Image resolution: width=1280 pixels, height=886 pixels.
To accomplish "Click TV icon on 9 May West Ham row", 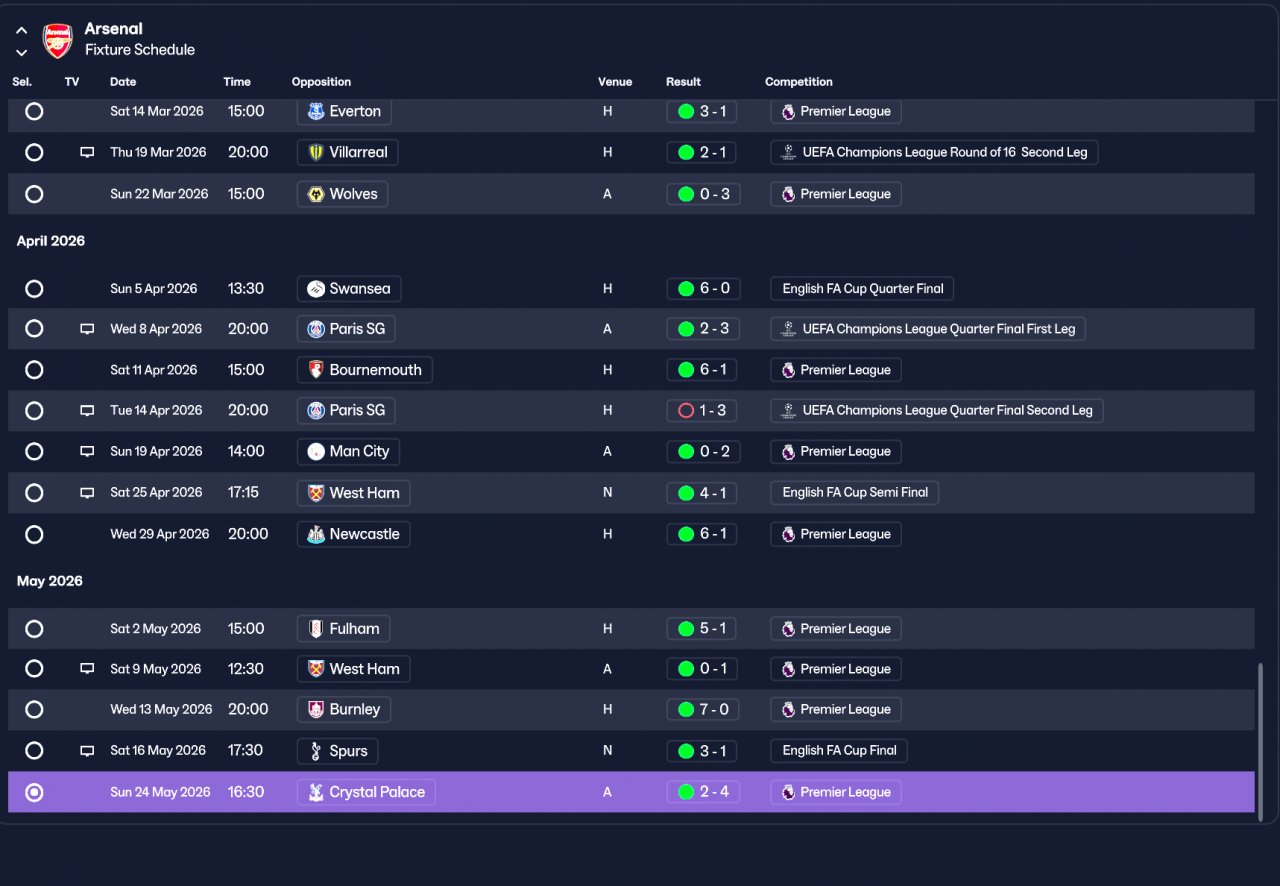I will coord(87,669).
